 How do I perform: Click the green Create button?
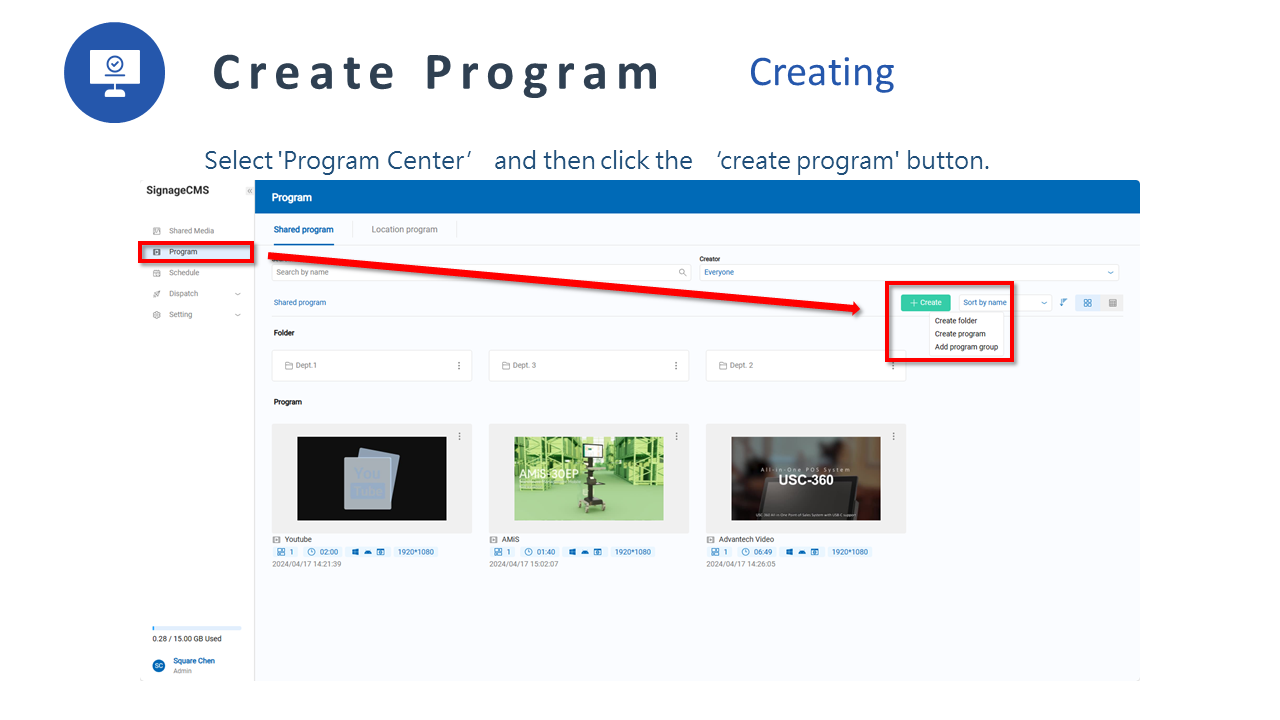click(x=925, y=303)
